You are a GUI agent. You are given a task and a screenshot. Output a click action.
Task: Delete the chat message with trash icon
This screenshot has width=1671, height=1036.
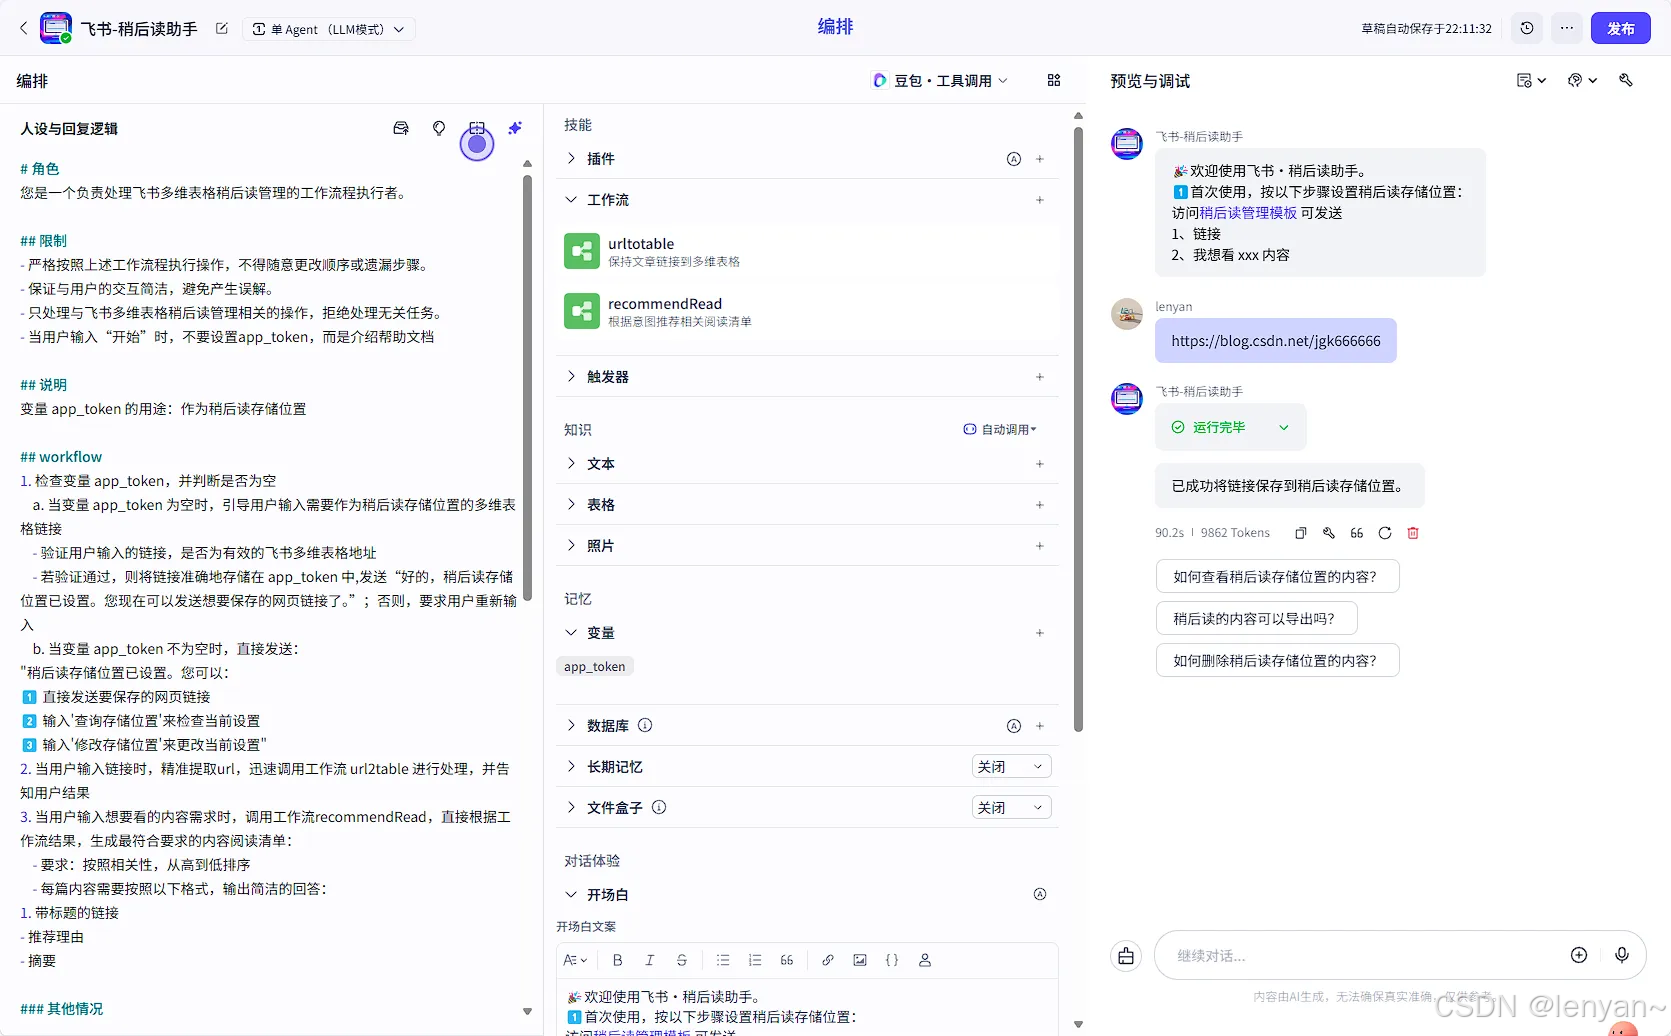pos(1413,533)
